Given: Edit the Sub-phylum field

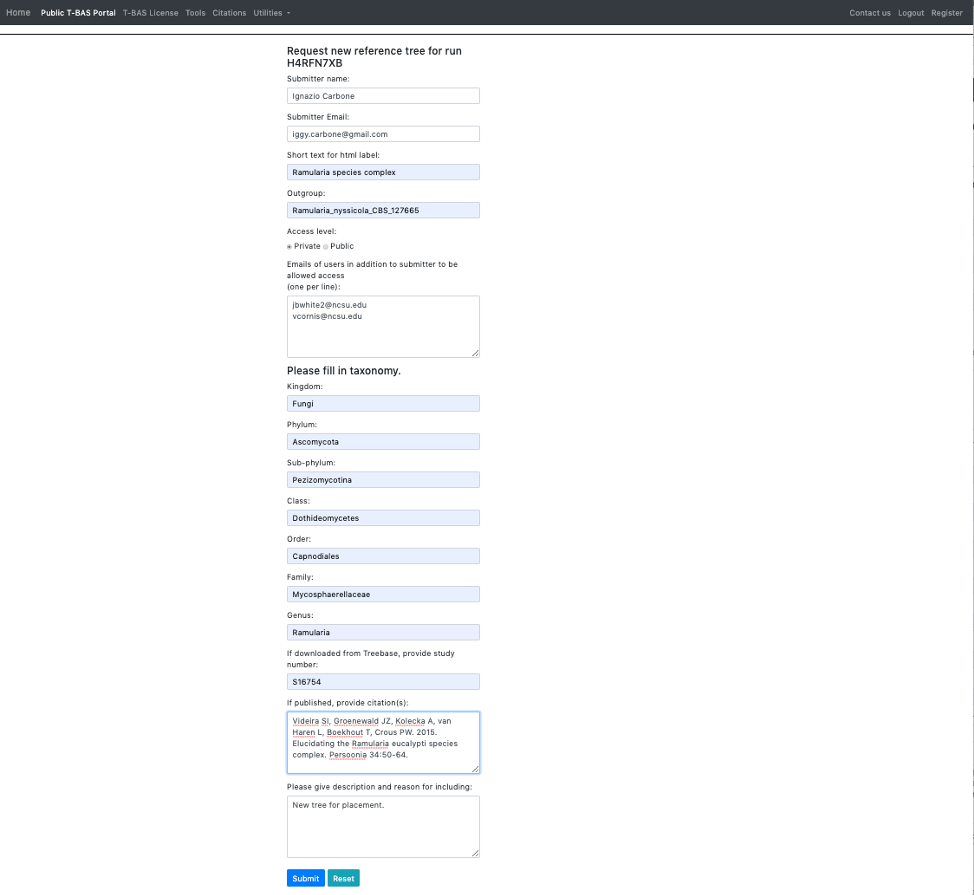Looking at the screenshot, I should [383, 480].
